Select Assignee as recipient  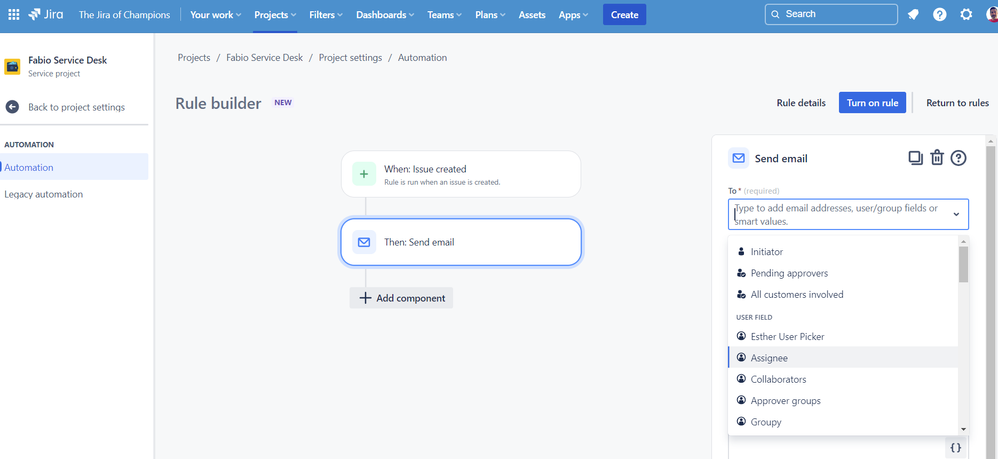pyautogui.click(x=843, y=358)
